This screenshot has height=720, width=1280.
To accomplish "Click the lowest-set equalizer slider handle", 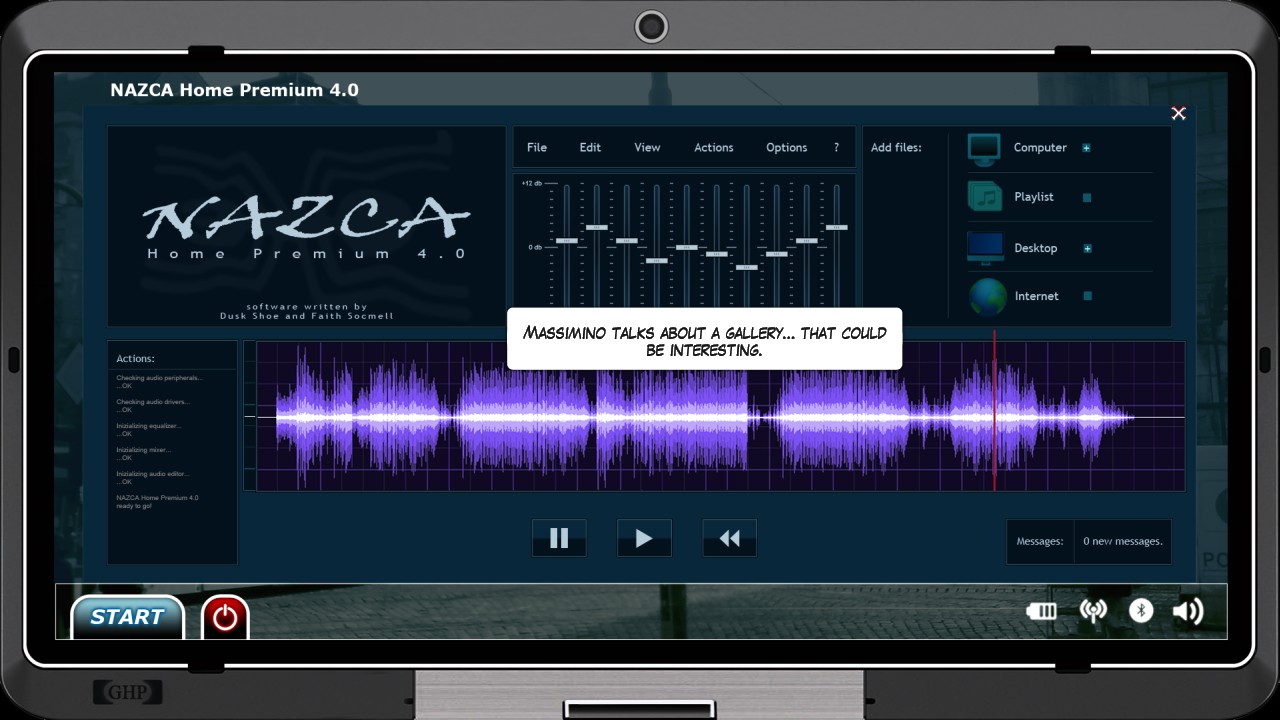I will click(746, 268).
